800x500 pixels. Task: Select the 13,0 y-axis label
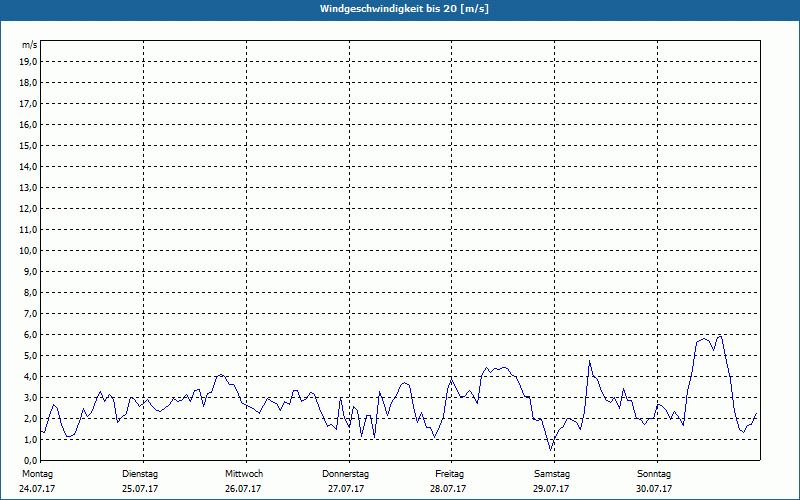(28, 188)
